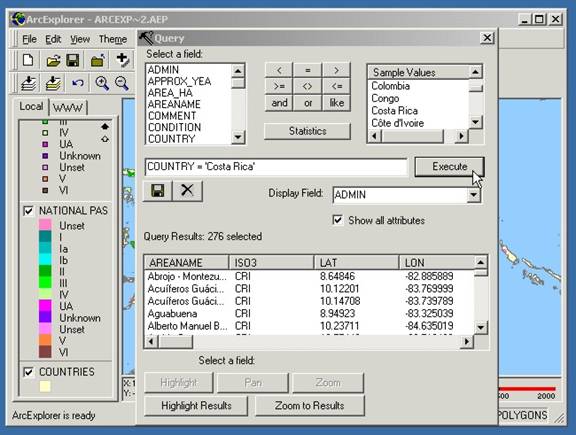Screen dimensions: 576x435
Task: Open the Theme menu
Action: (x=113, y=39)
